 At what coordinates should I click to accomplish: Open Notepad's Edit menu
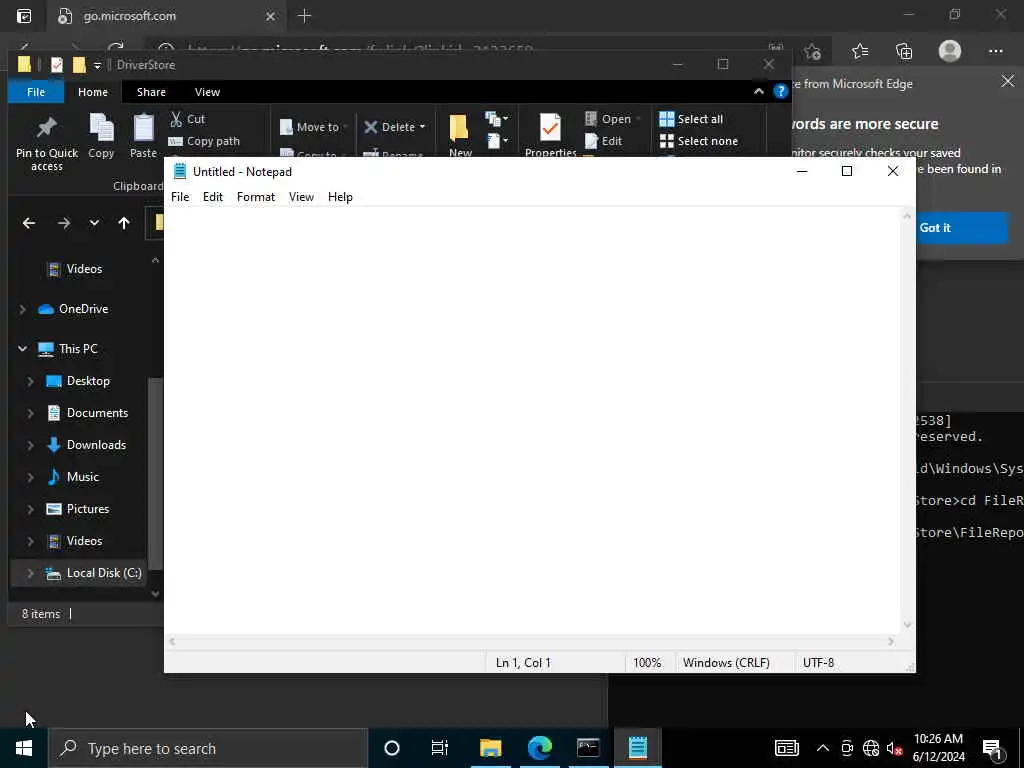(x=212, y=197)
